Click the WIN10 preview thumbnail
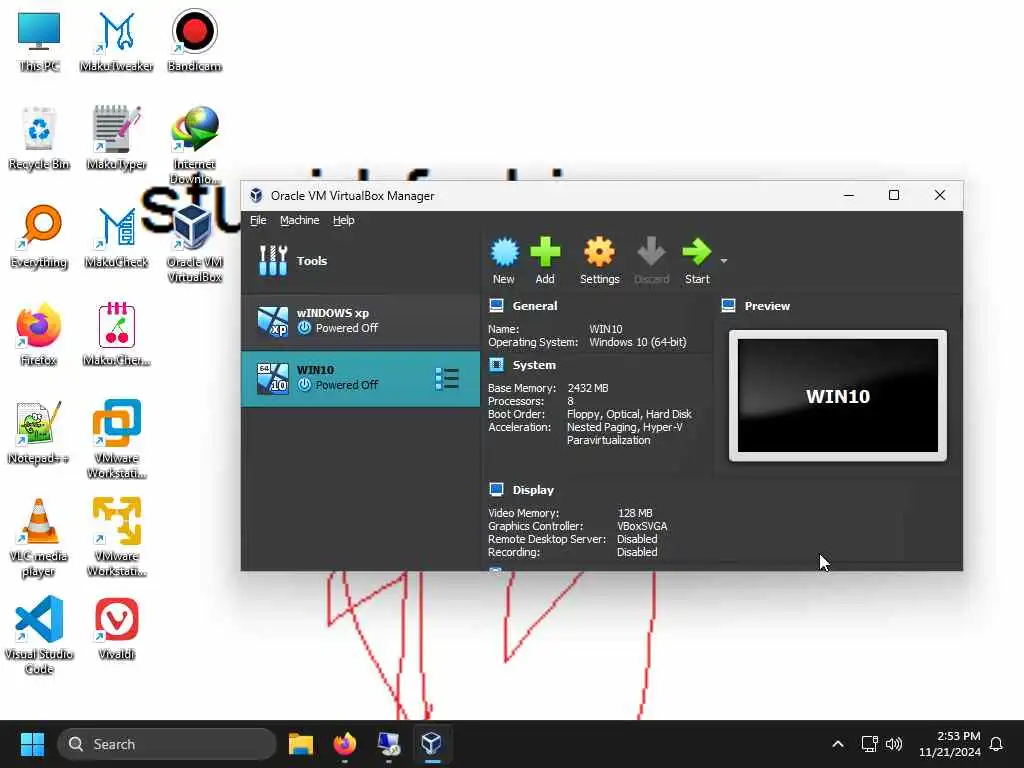This screenshot has height=768, width=1024. click(838, 396)
